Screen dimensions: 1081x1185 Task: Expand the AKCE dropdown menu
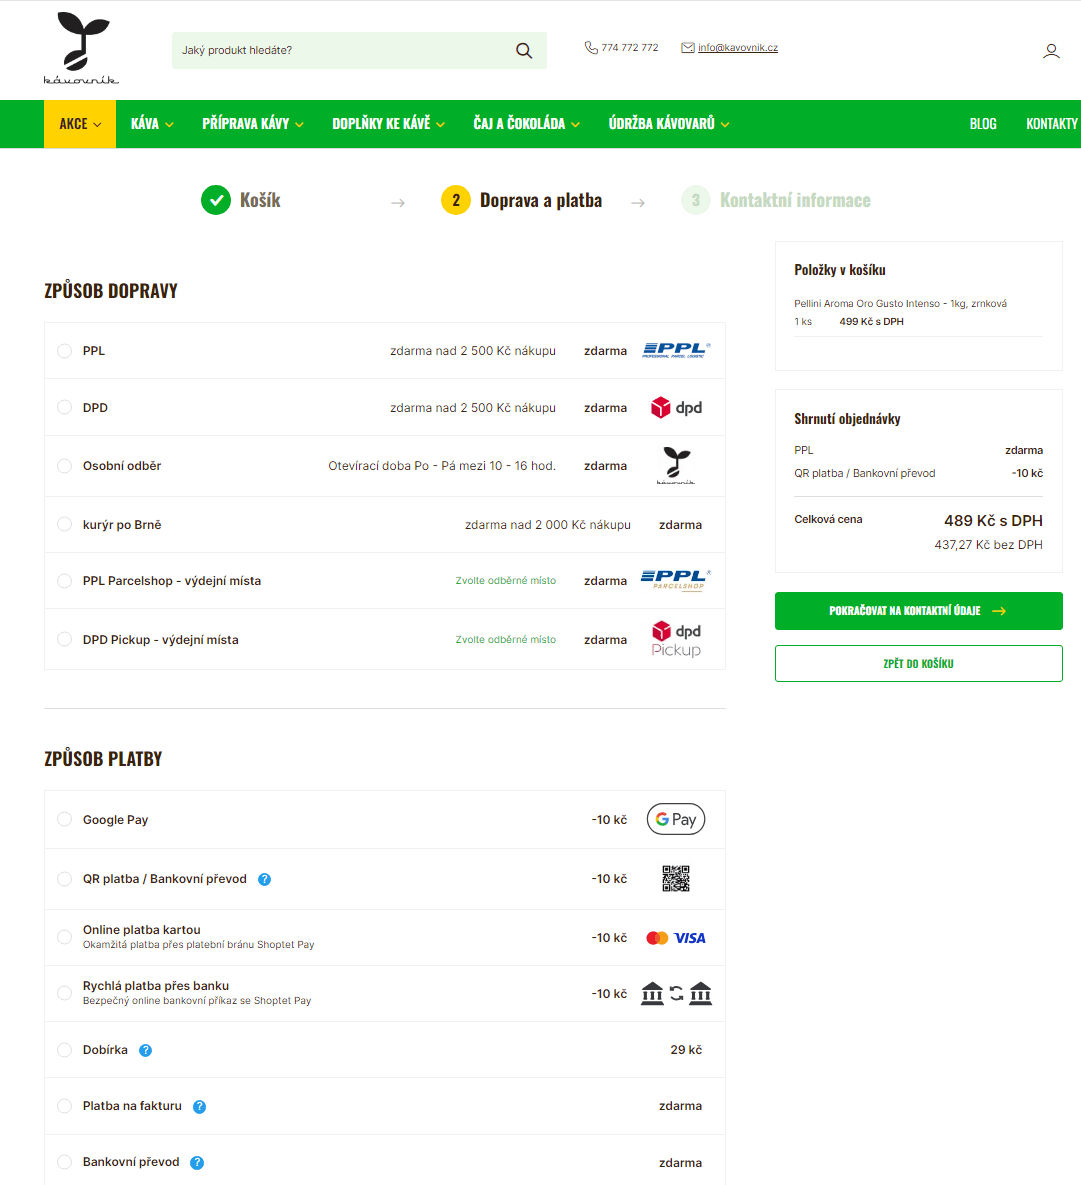tap(80, 124)
